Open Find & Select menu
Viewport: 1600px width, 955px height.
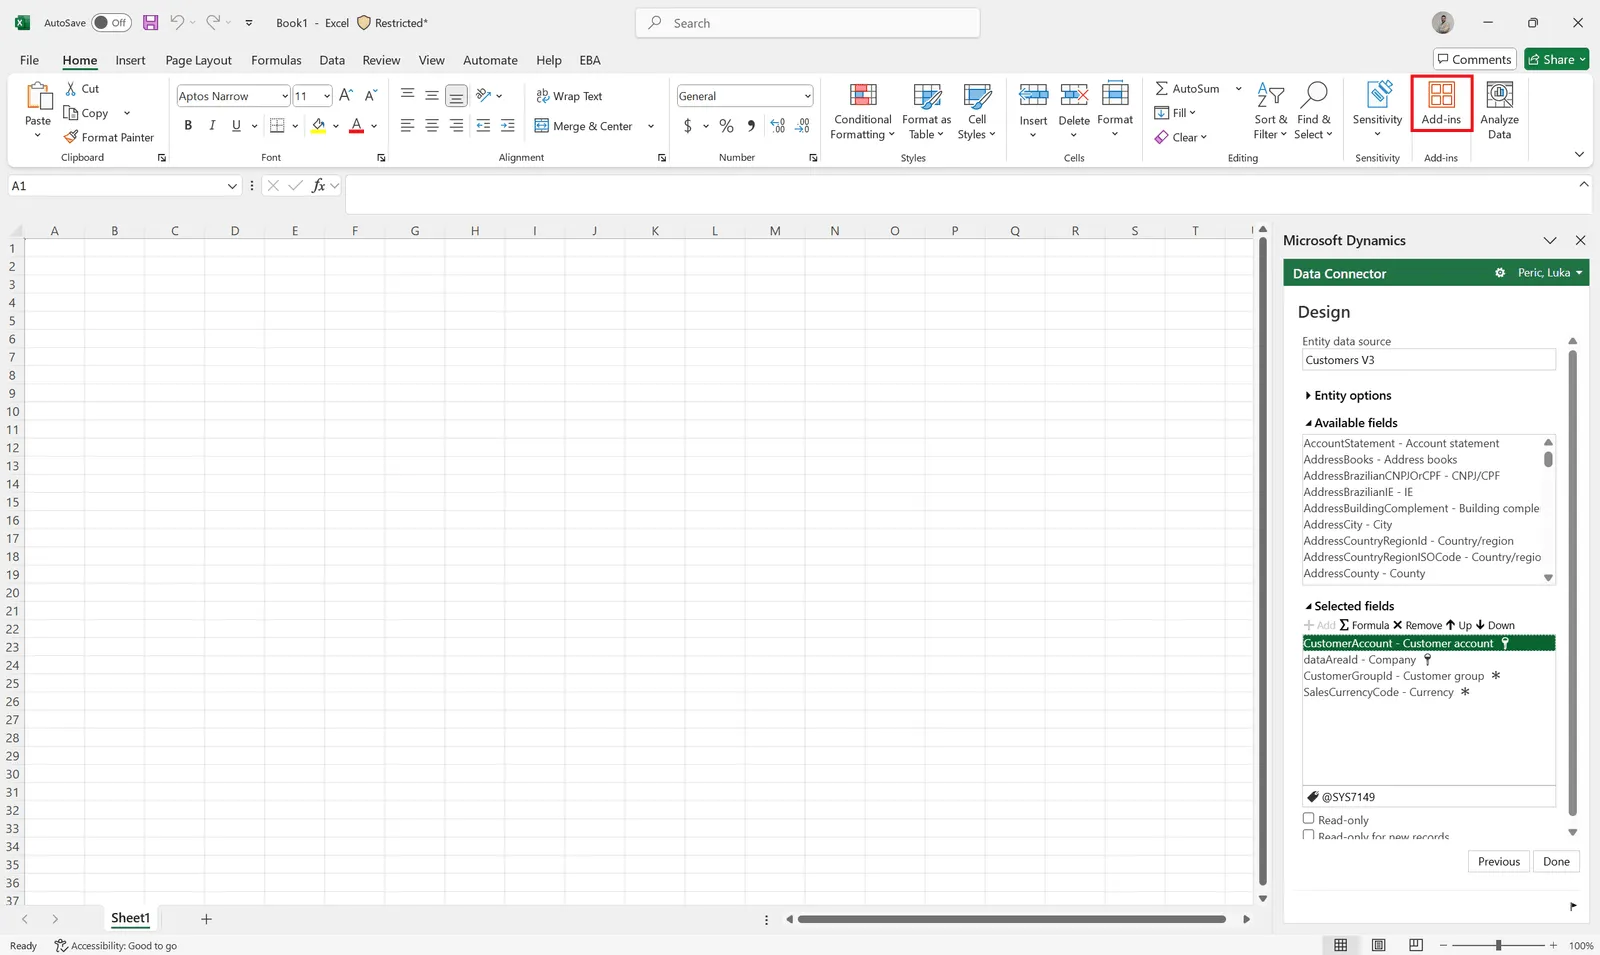click(x=1313, y=111)
